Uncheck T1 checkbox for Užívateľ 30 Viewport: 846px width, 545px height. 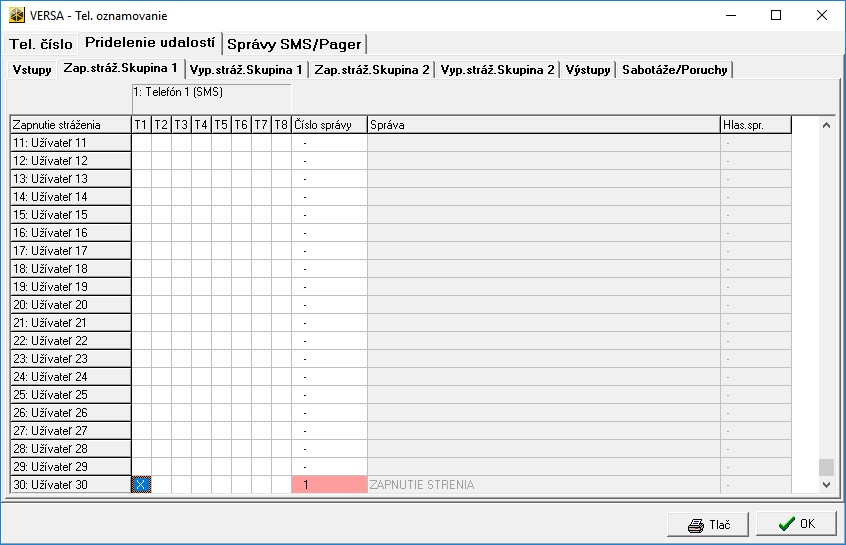pyautogui.click(x=141, y=485)
